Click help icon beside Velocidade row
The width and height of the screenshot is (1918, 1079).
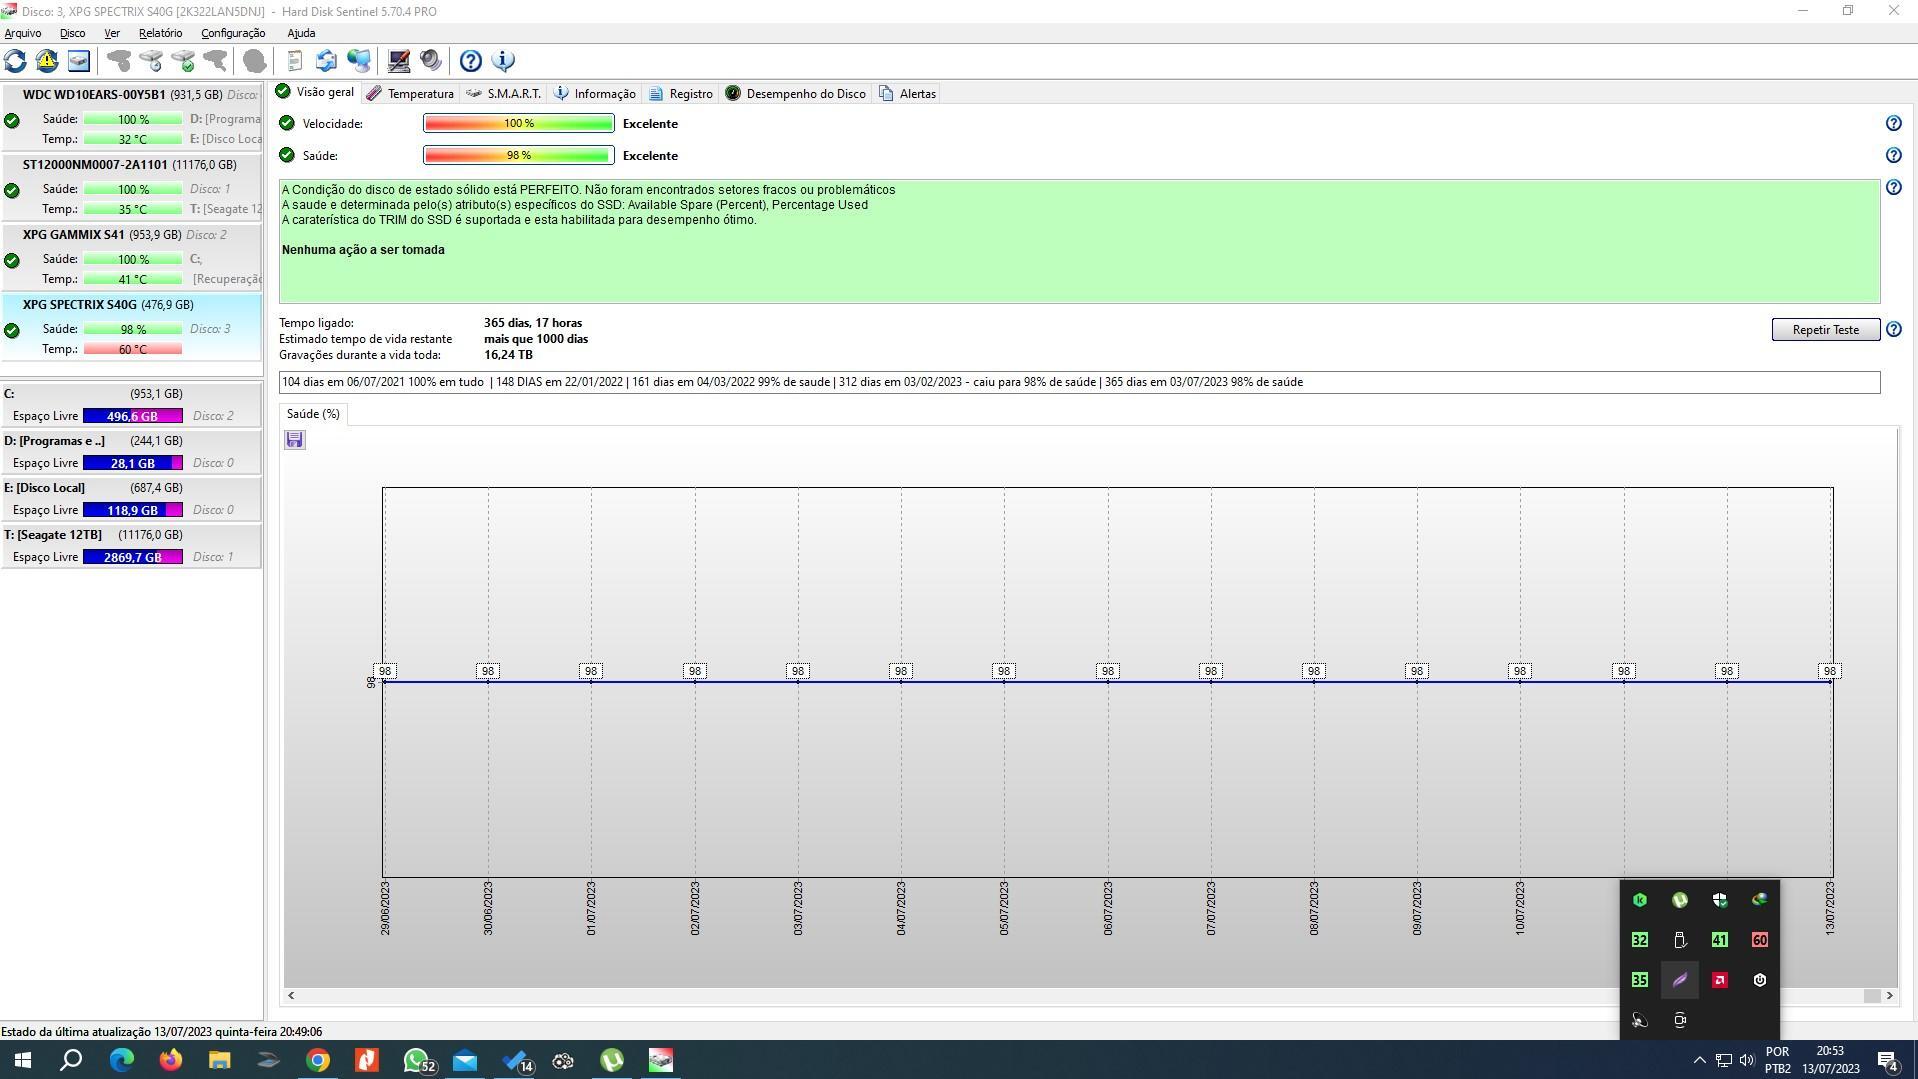[1893, 123]
